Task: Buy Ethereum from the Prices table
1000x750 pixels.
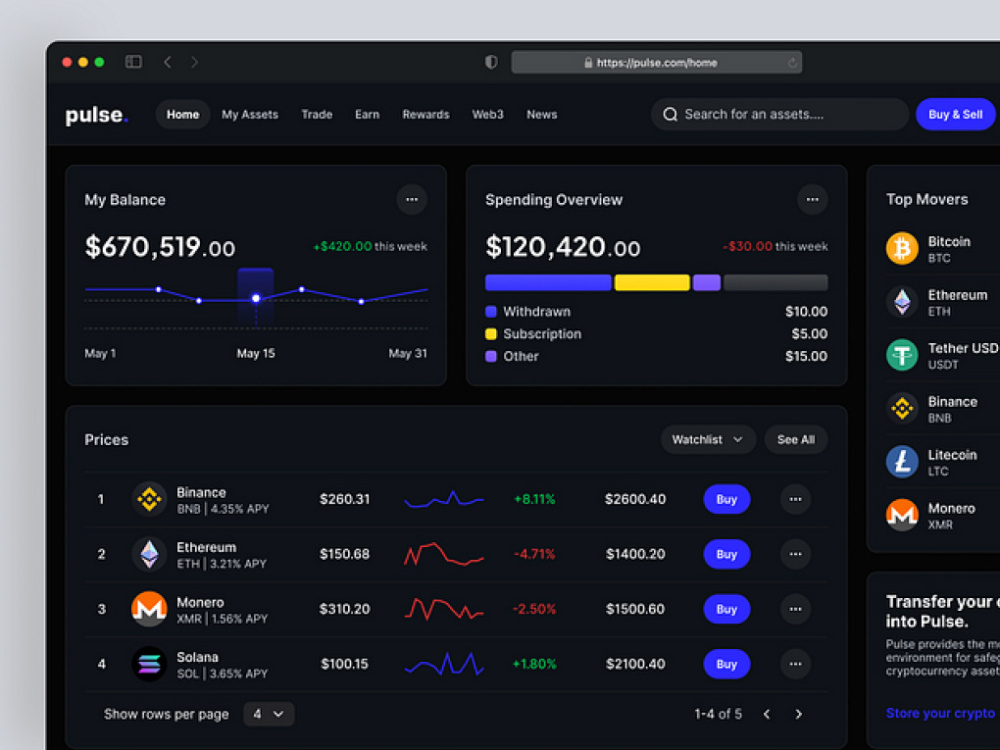Action: pos(726,554)
